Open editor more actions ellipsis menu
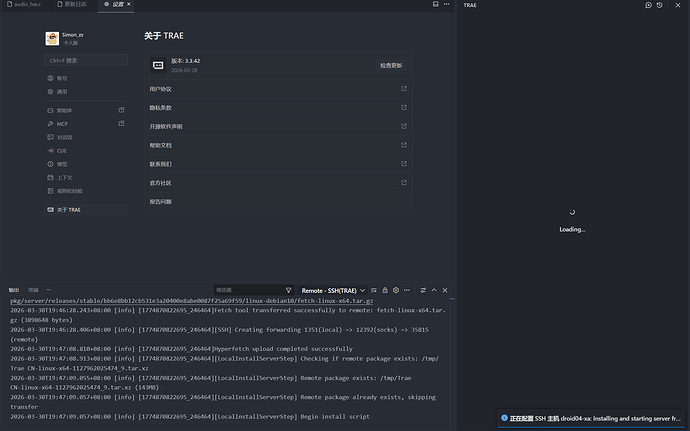The width and height of the screenshot is (690, 431). (x=447, y=4)
